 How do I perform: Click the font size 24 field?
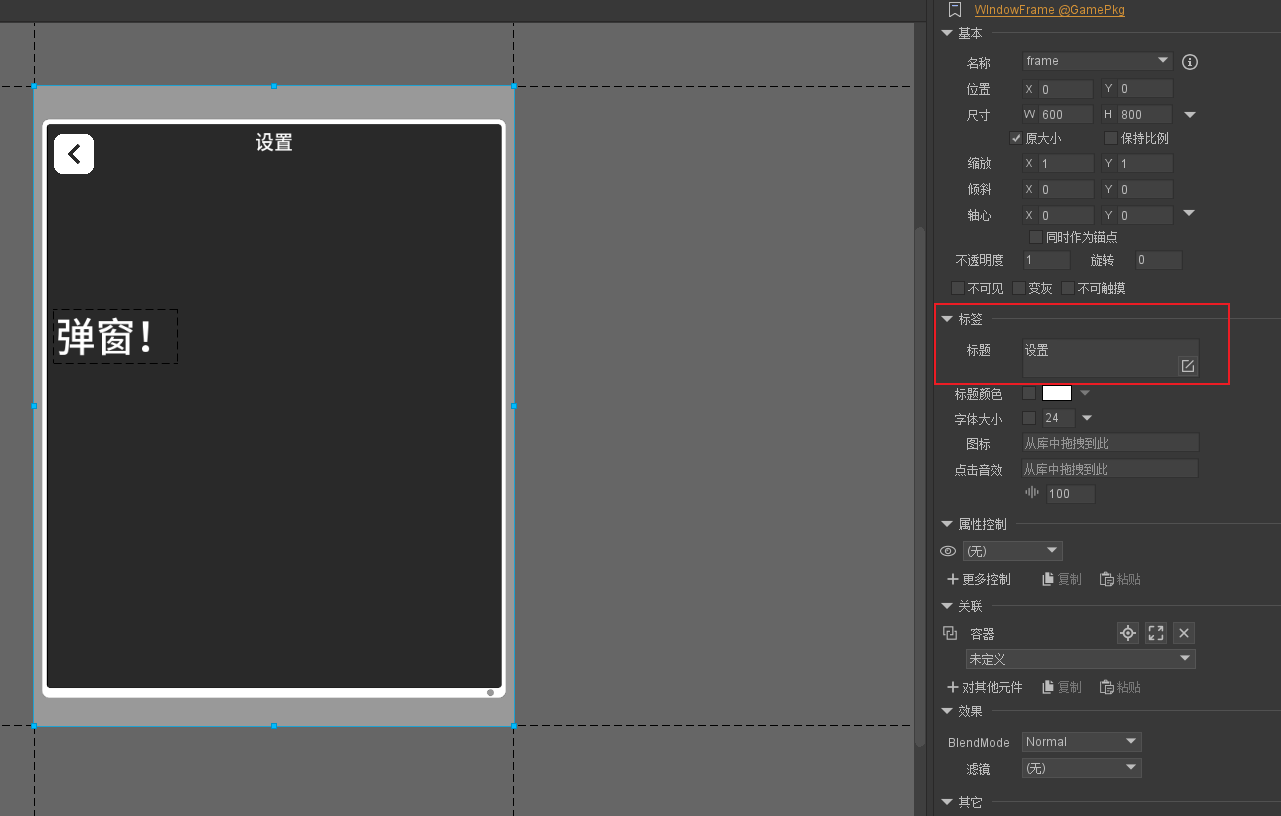pyautogui.click(x=1058, y=418)
